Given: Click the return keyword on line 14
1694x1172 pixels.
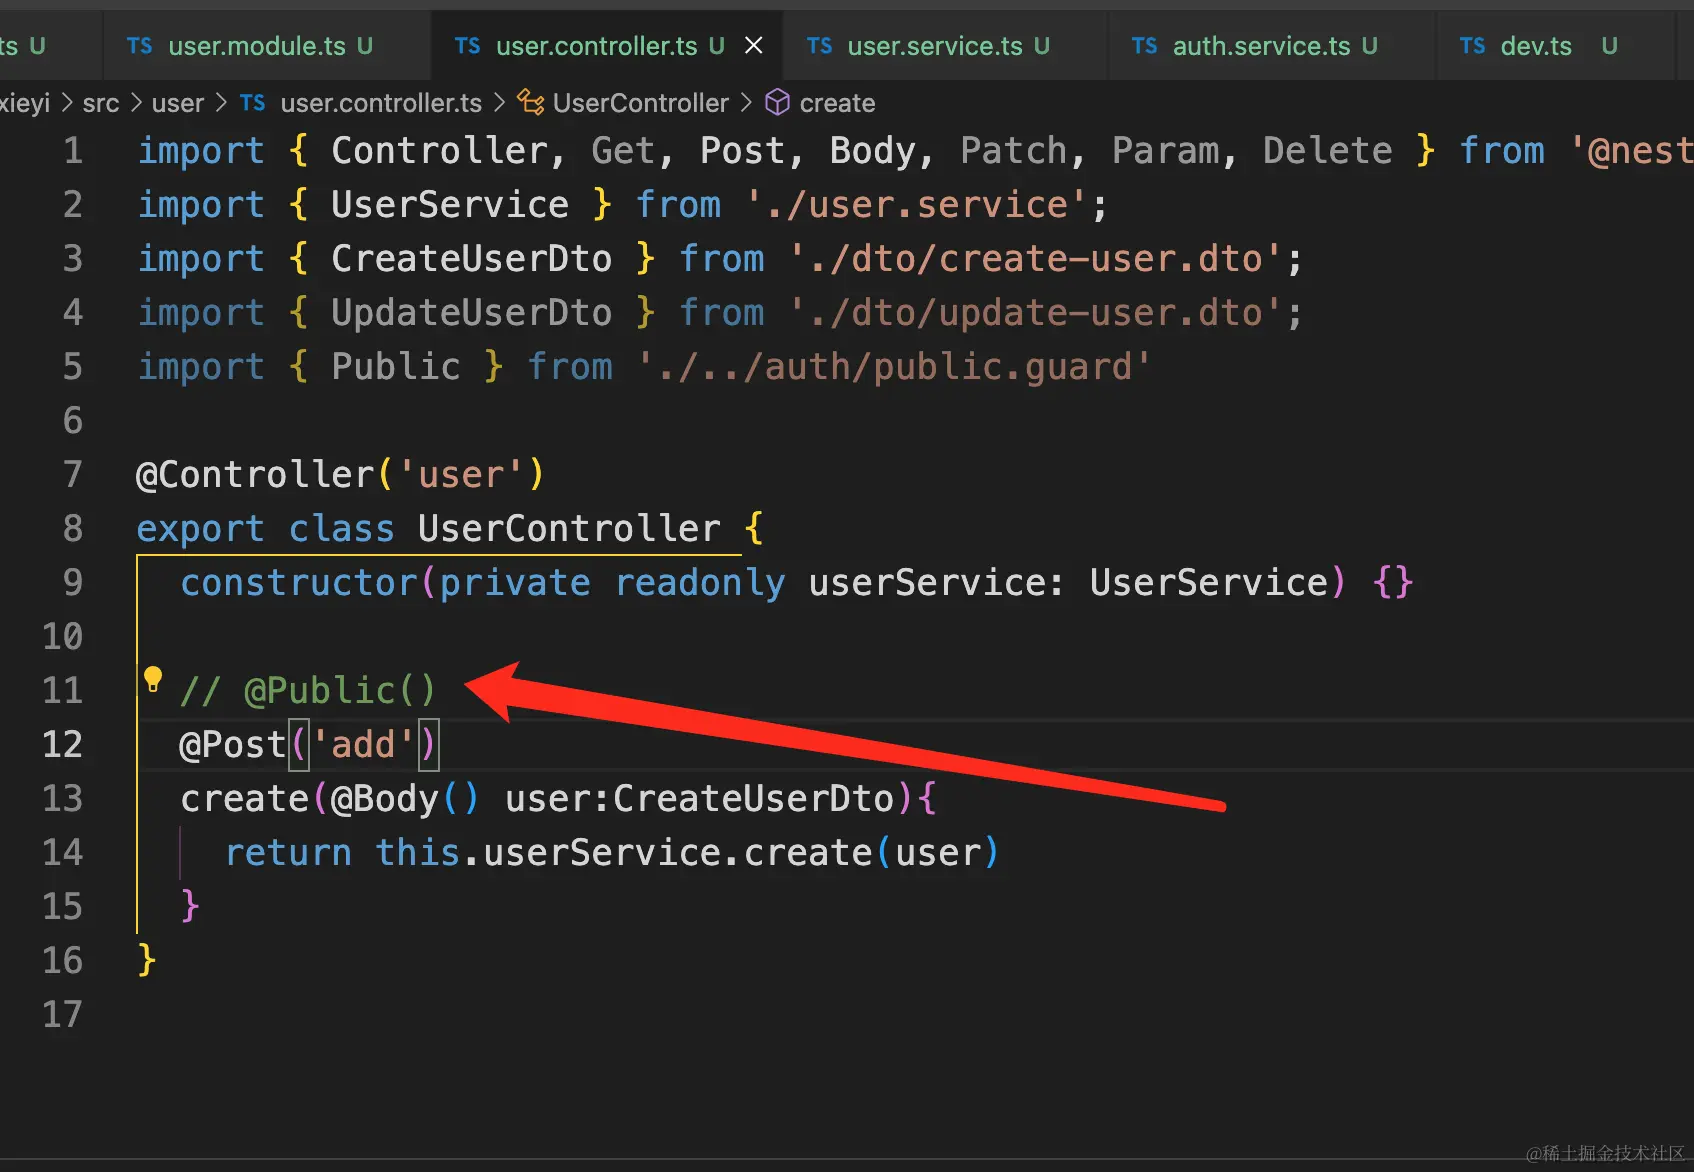Looking at the screenshot, I should pyautogui.click(x=288, y=853).
